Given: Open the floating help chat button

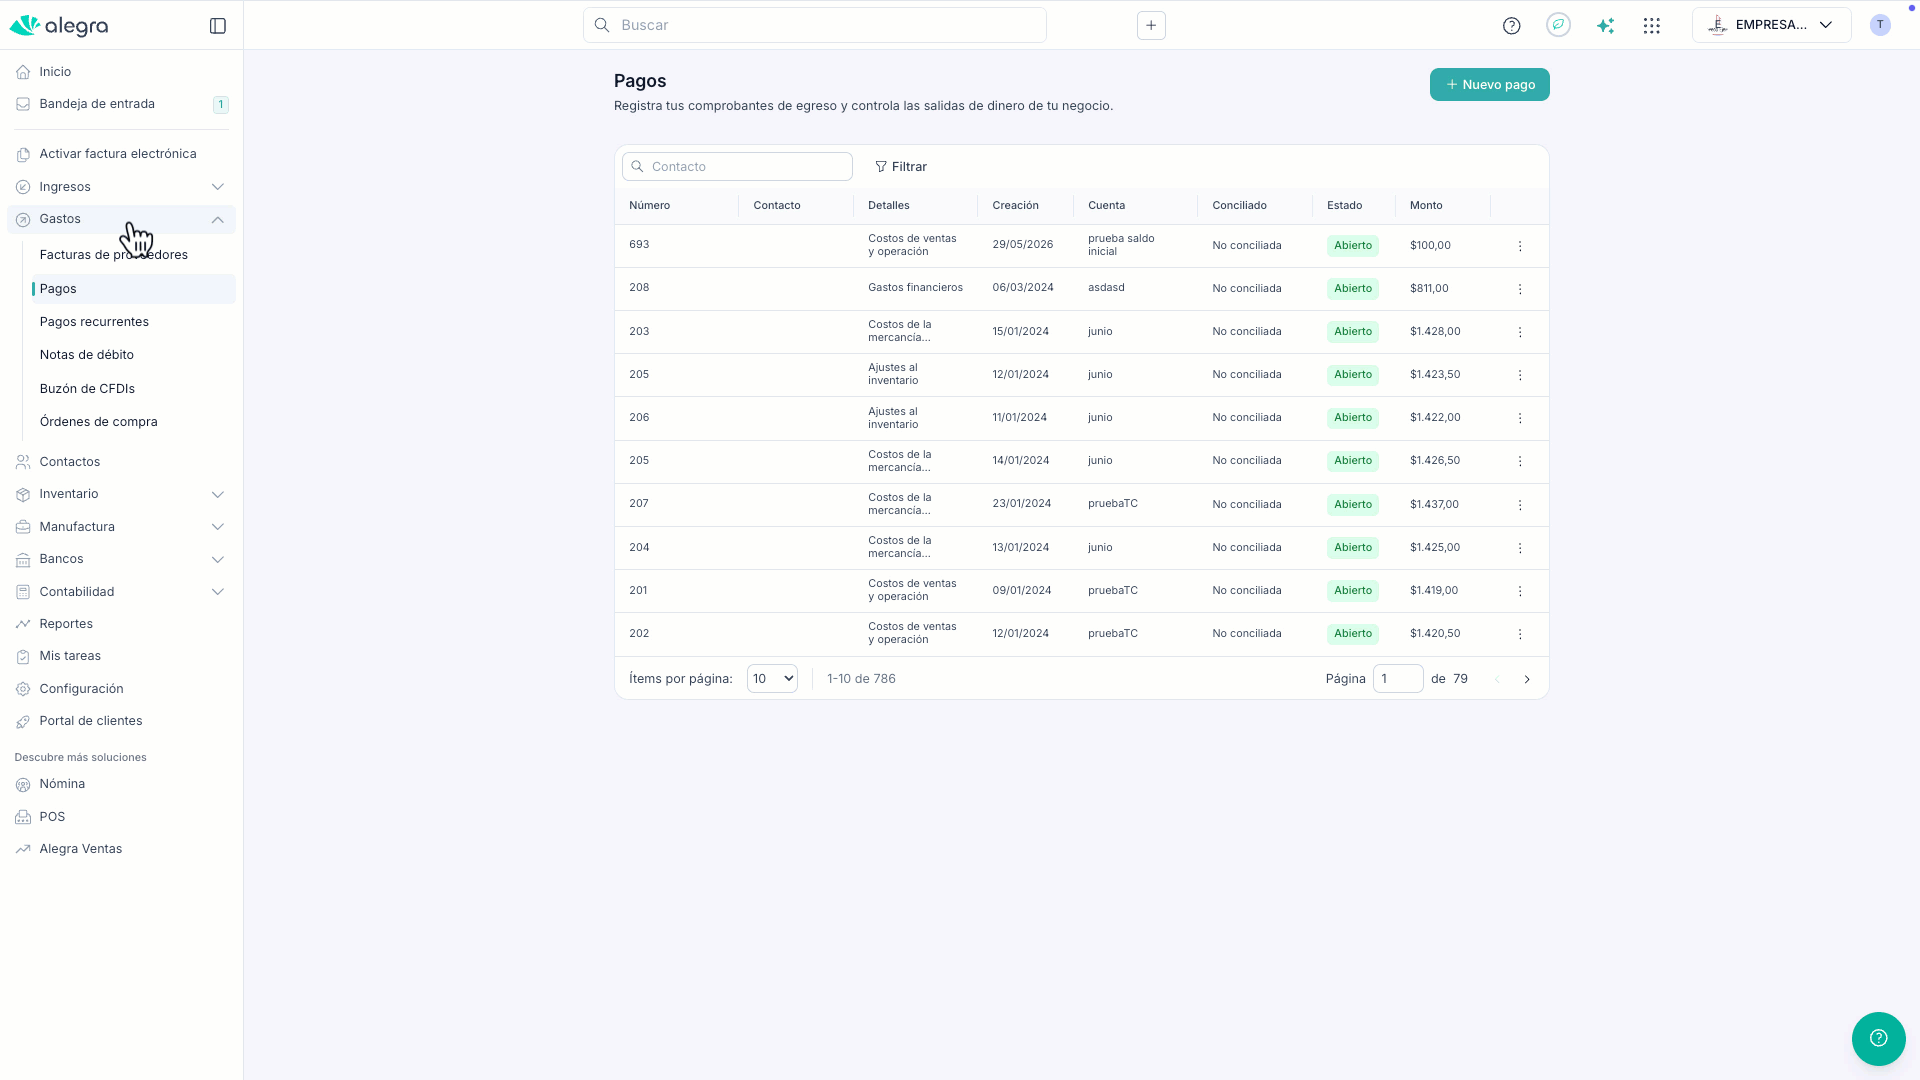Looking at the screenshot, I should [1878, 1038].
